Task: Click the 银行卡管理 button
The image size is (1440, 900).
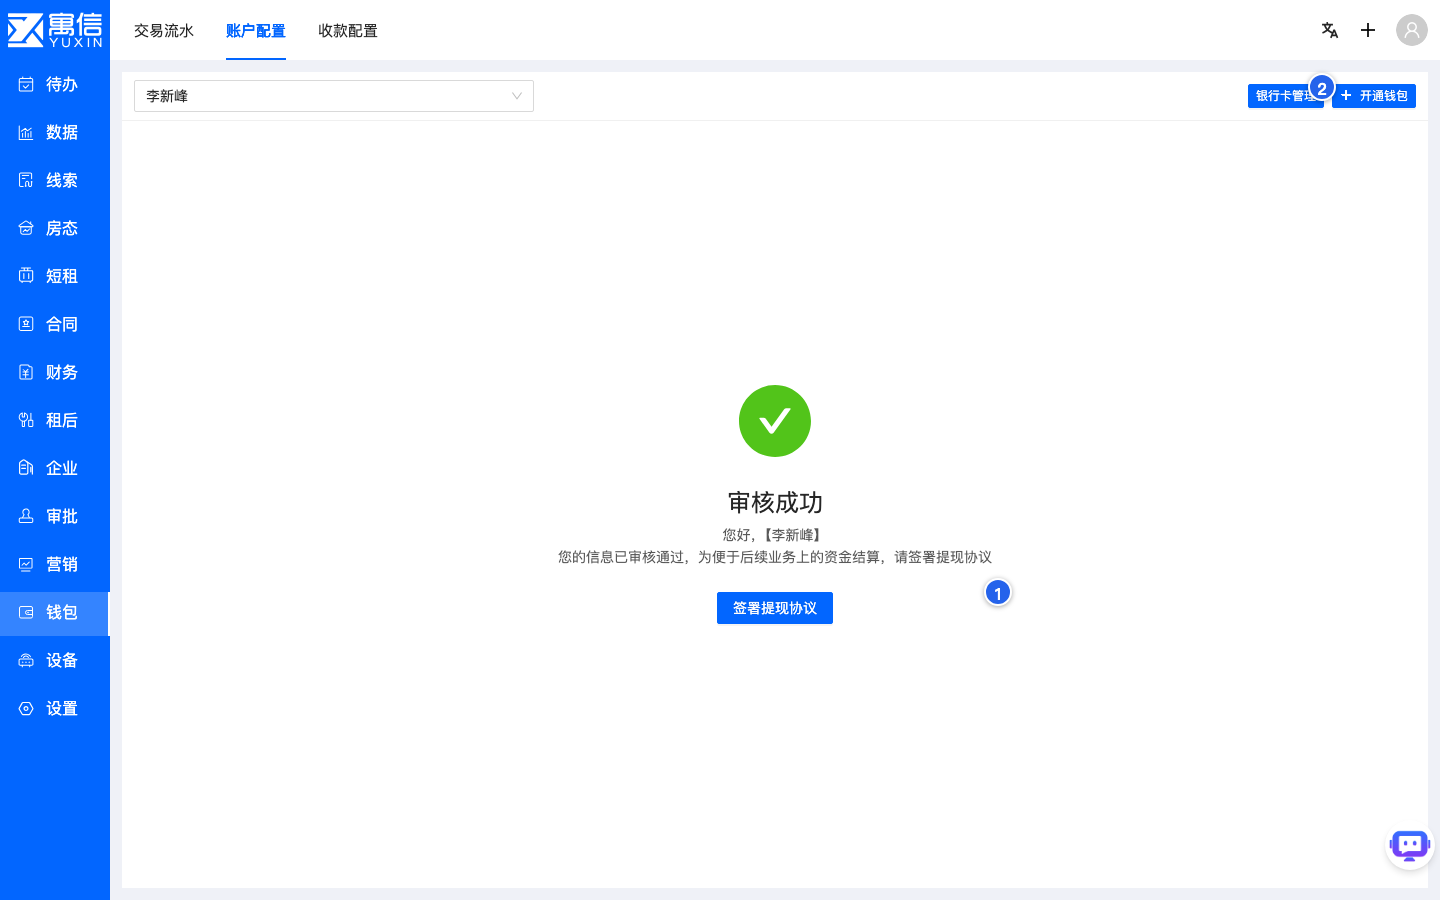Action: [x=1285, y=96]
